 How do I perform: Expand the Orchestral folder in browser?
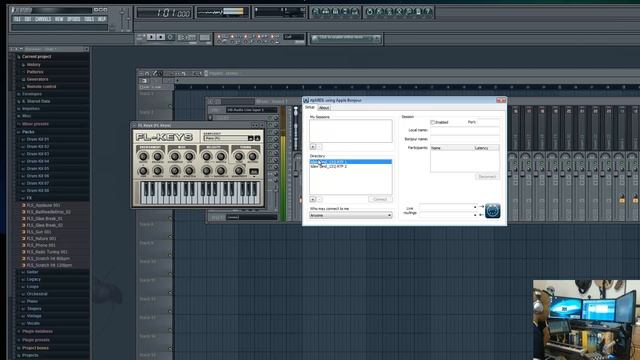pyautogui.click(x=37, y=294)
